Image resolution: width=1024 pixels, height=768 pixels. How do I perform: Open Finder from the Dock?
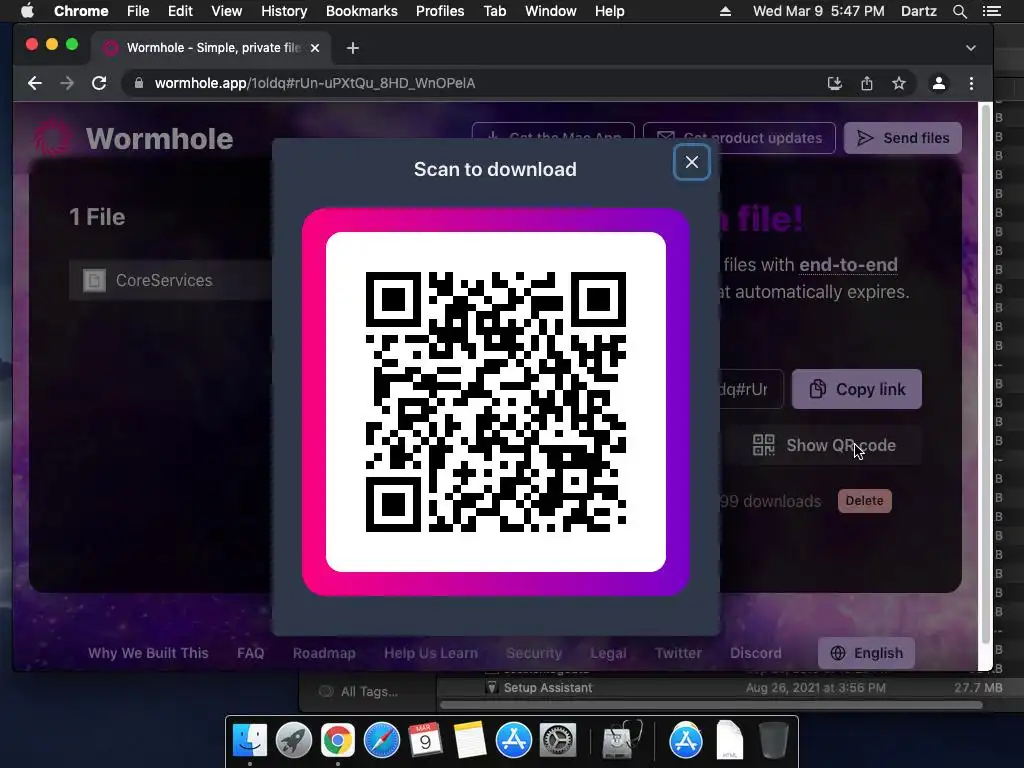249,740
